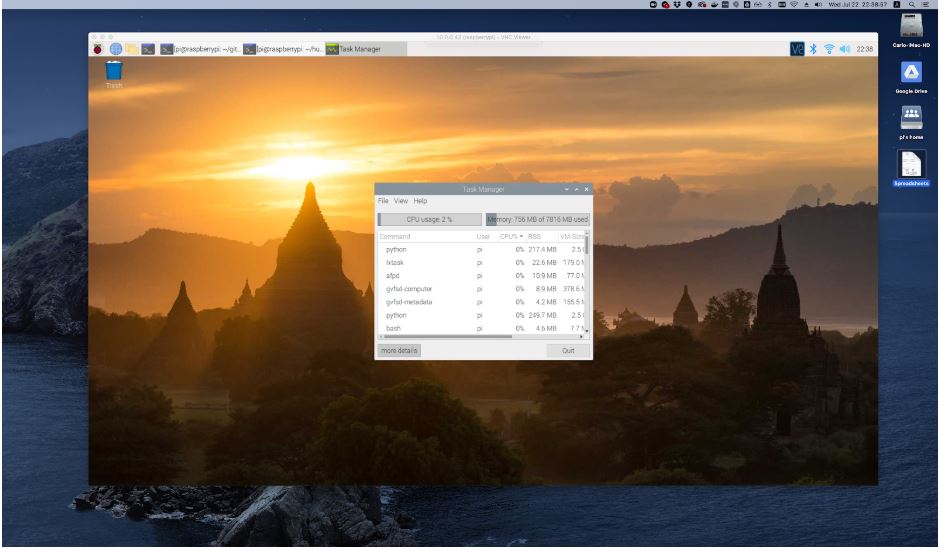Open the View menu in Task Manager

click(401, 201)
